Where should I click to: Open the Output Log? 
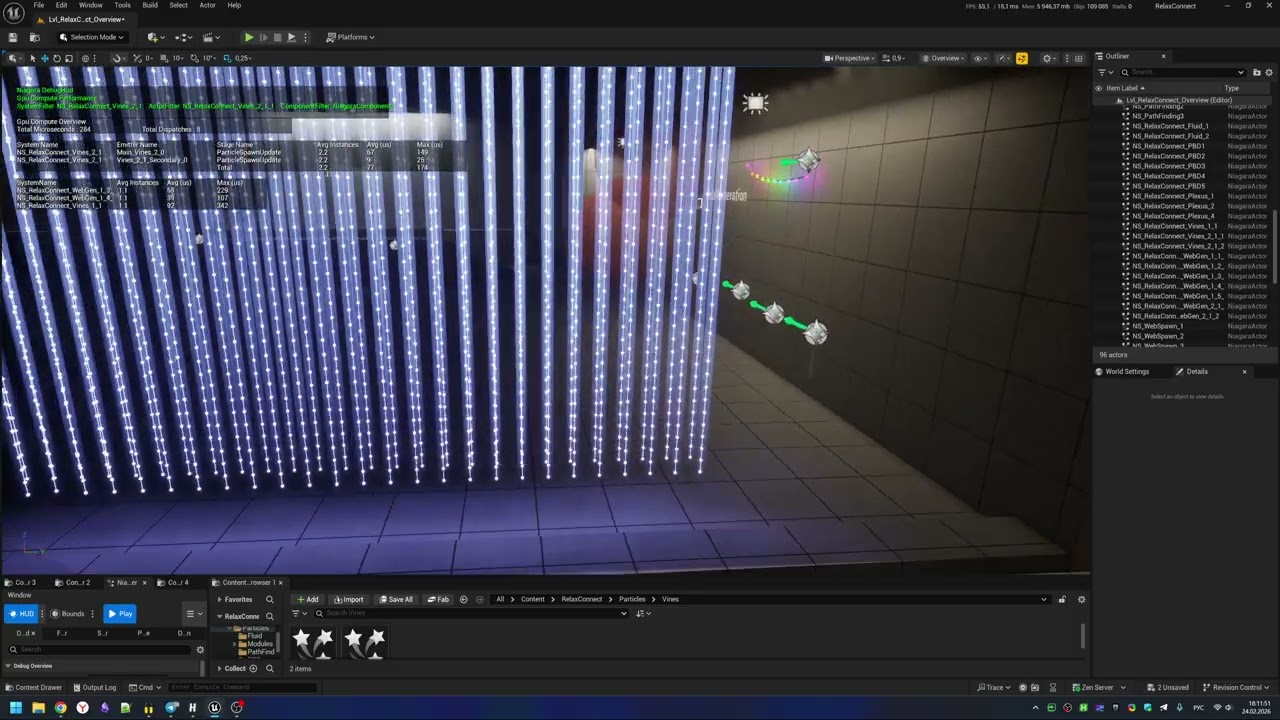coord(94,688)
